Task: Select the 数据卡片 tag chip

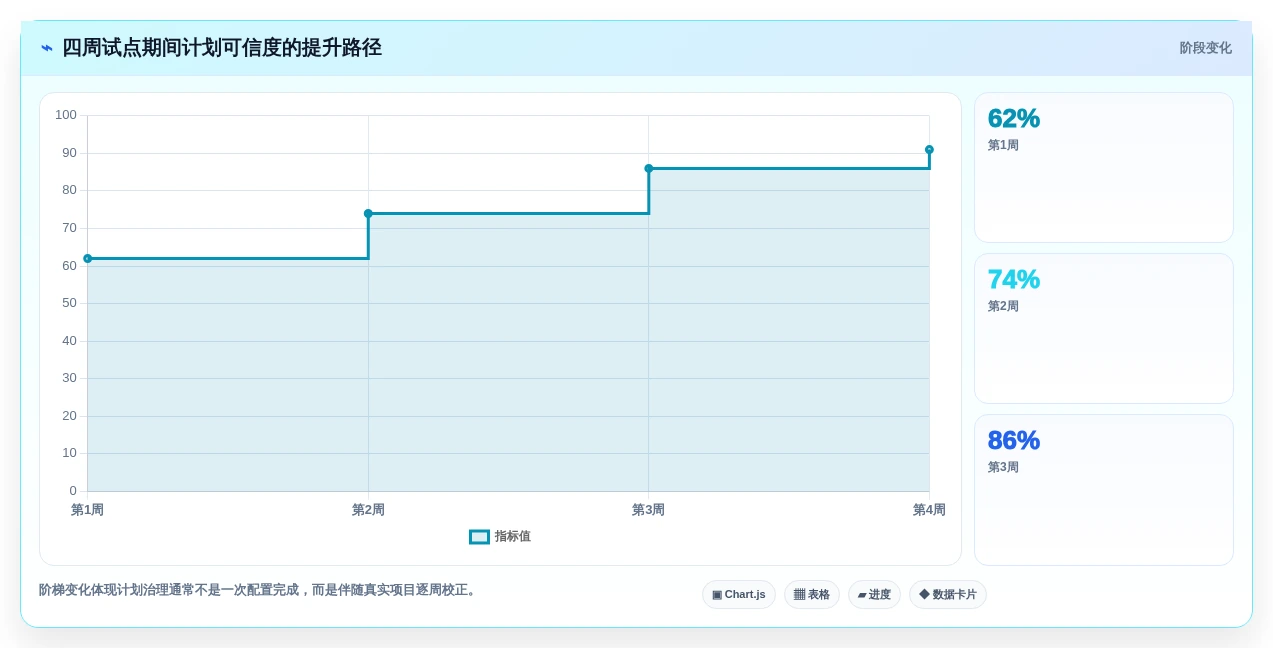Action: (948, 595)
